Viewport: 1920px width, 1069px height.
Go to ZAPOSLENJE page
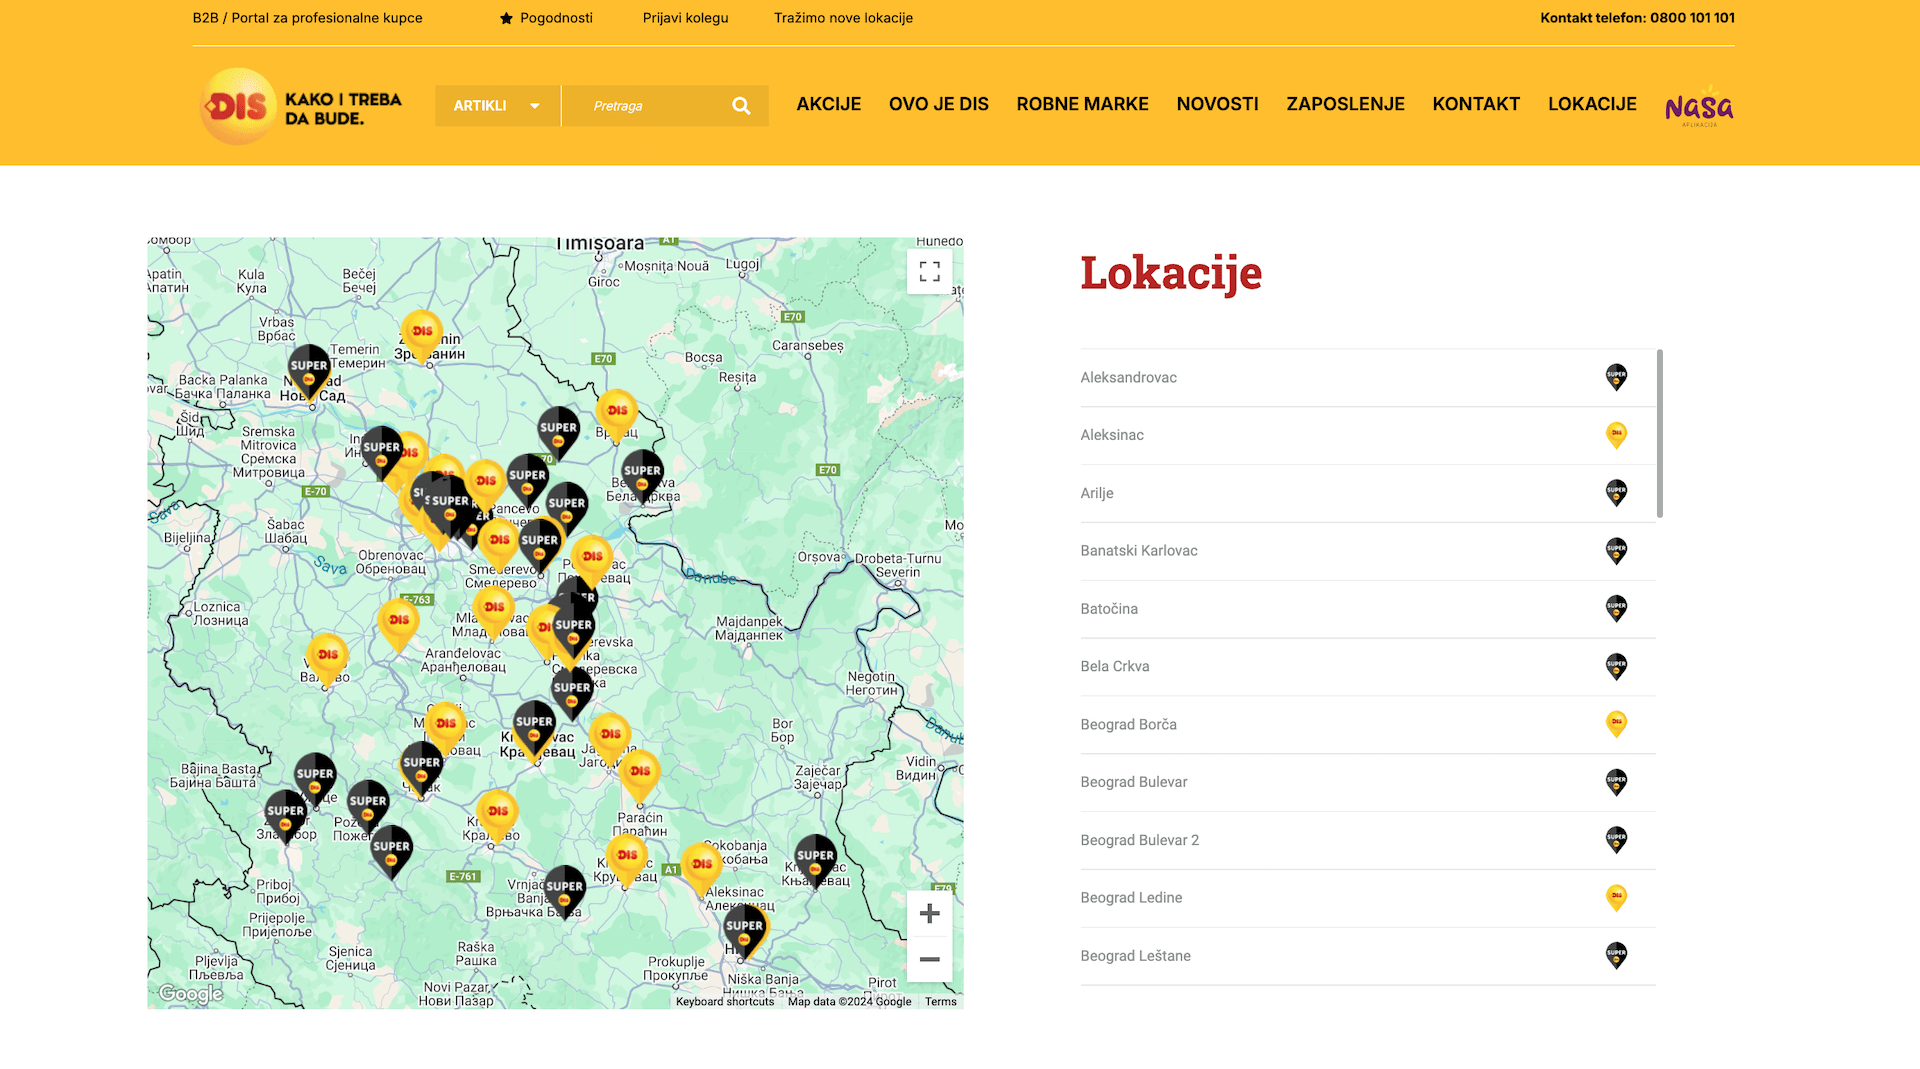pos(1345,104)
